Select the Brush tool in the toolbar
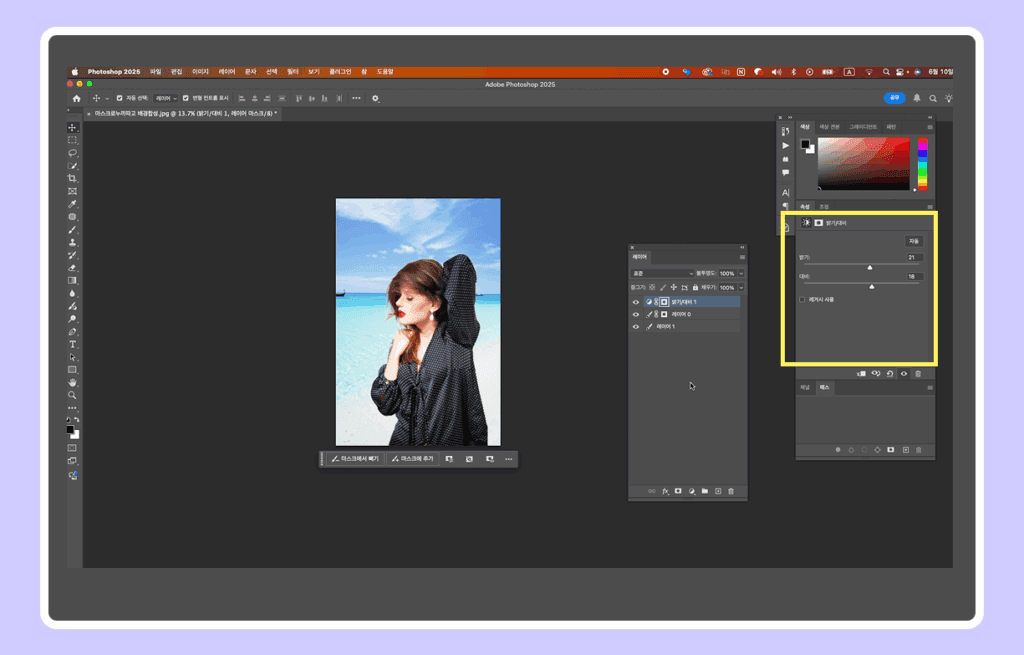 pyautogui.click(x=72, y=229)
